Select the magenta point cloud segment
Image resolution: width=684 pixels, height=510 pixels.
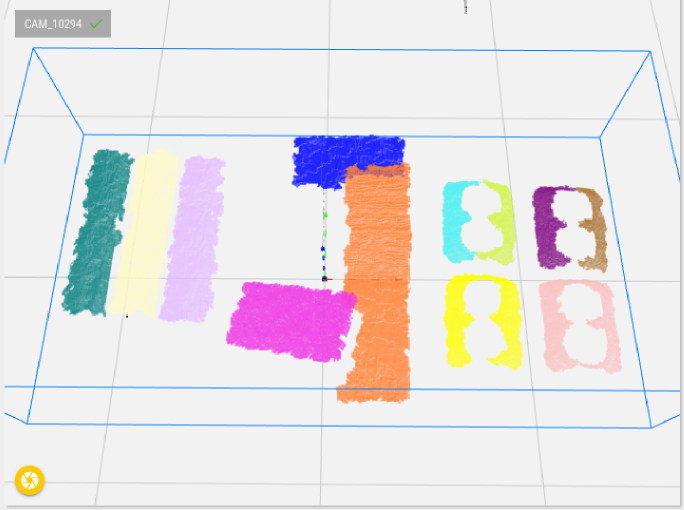point(291,320)
